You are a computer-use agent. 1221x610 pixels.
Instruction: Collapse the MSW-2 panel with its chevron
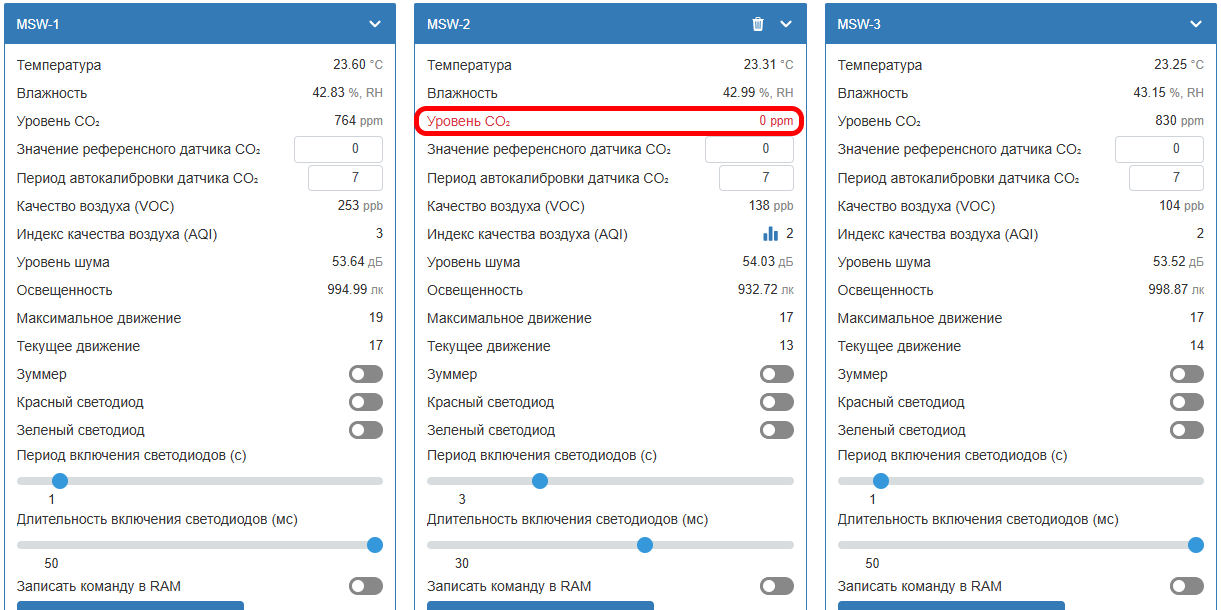coord(786,24)
